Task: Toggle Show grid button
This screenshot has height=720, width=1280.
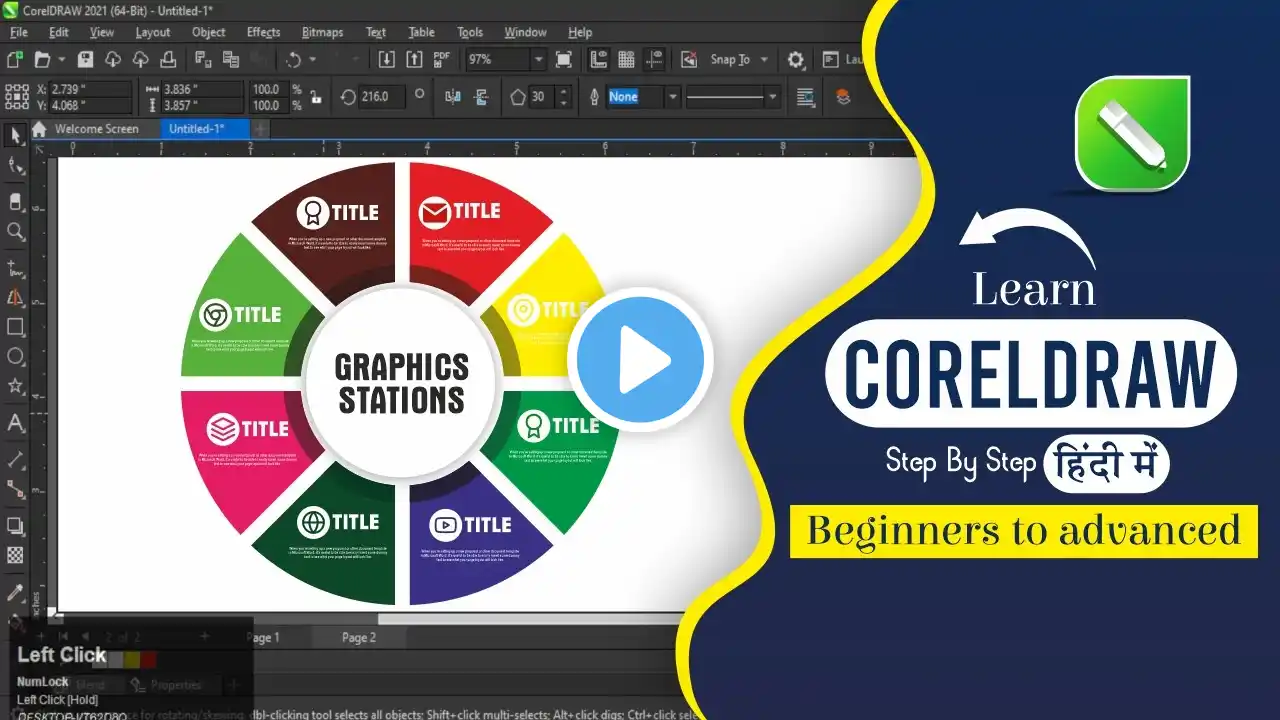Action: click(627, 60)
